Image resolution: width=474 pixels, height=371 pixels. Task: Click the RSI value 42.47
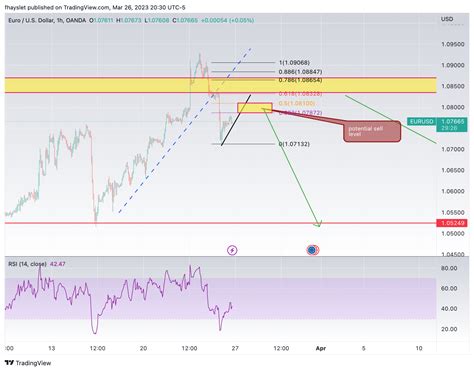(x=58, y=264)
